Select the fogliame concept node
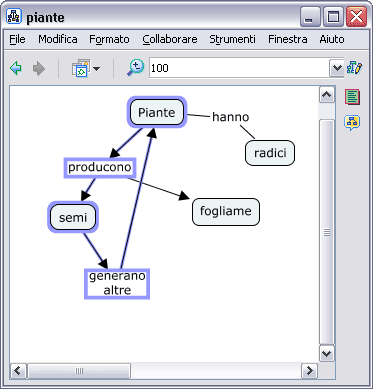Image resolution: width=373 pixels, height=389 pixels. 226,212
